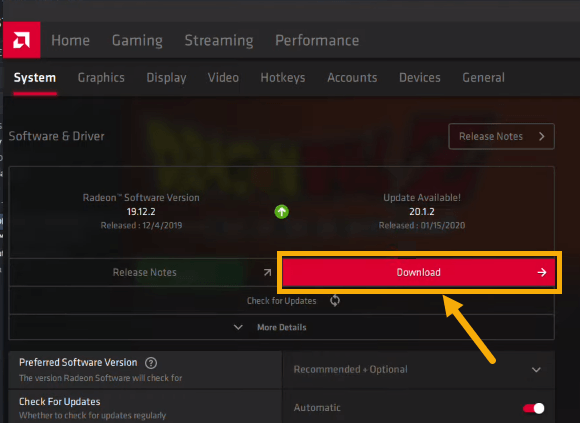
Task: Click the Preferred Software Version label
Action: coord(78,362)
